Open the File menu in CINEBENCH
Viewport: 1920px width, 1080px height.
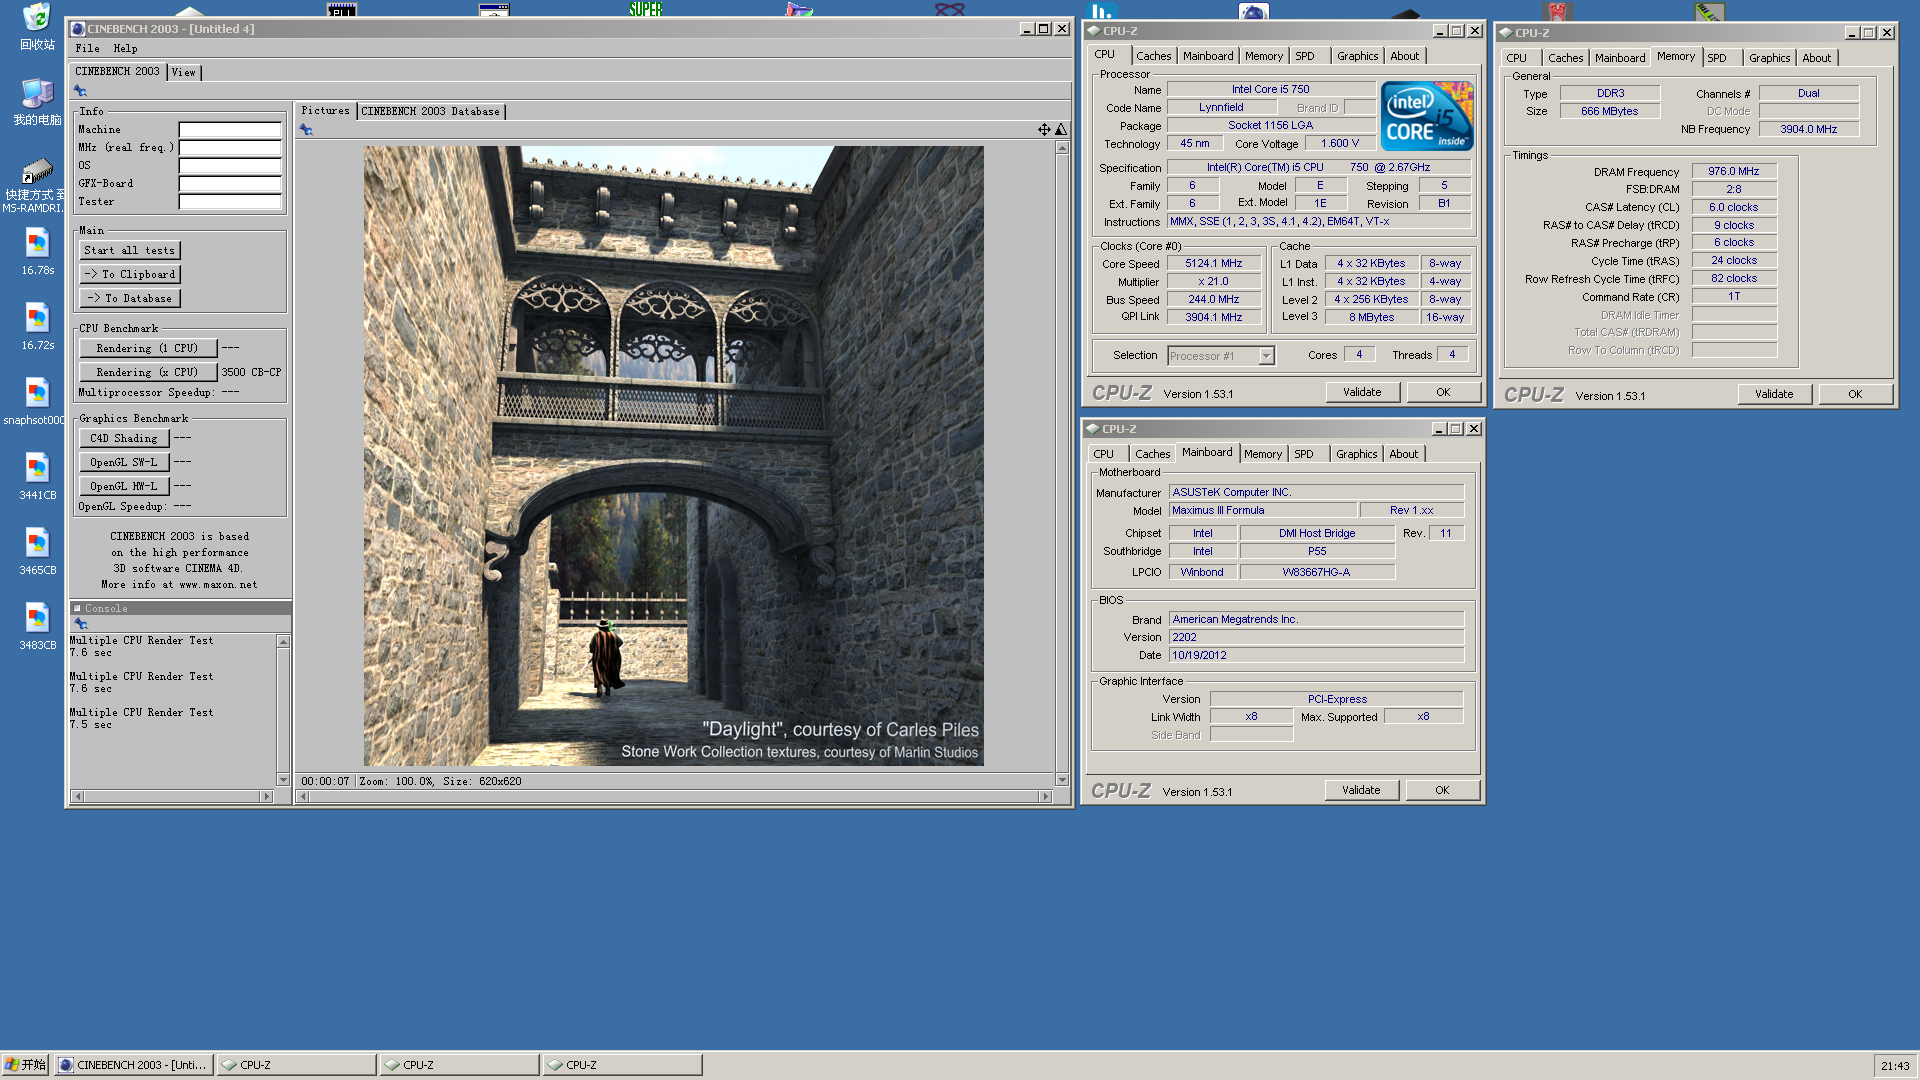88,48
